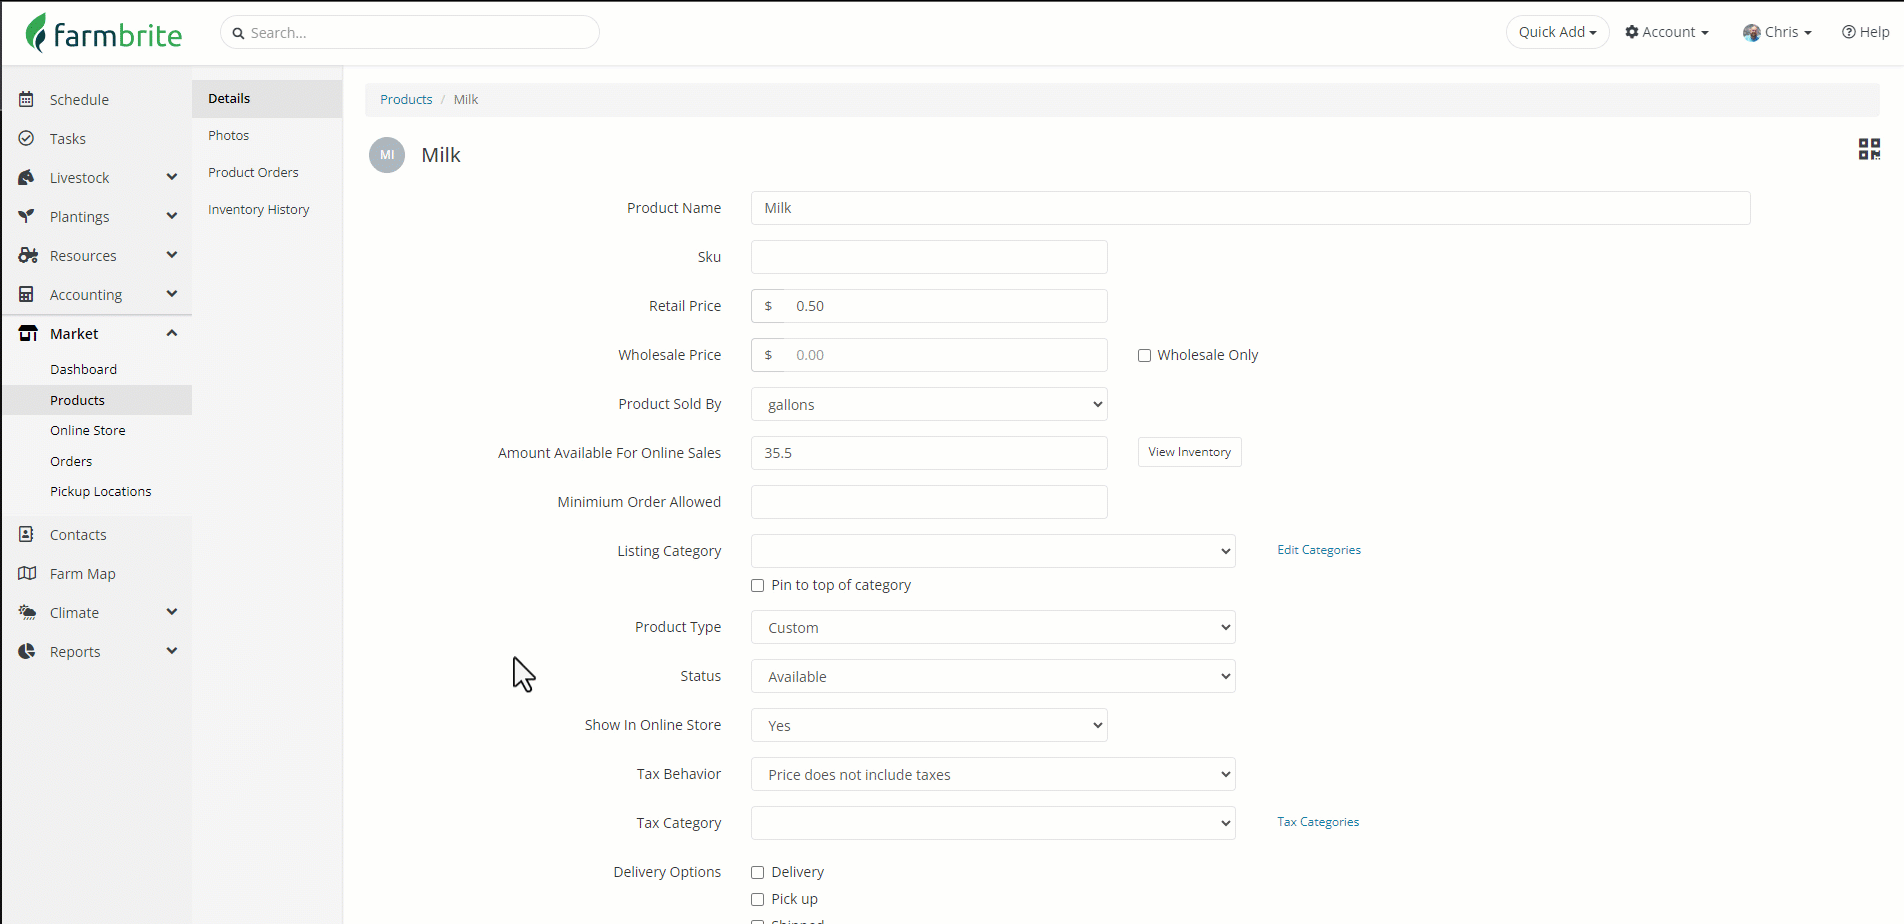Click the QR code icon

(x=1868, y=149)
